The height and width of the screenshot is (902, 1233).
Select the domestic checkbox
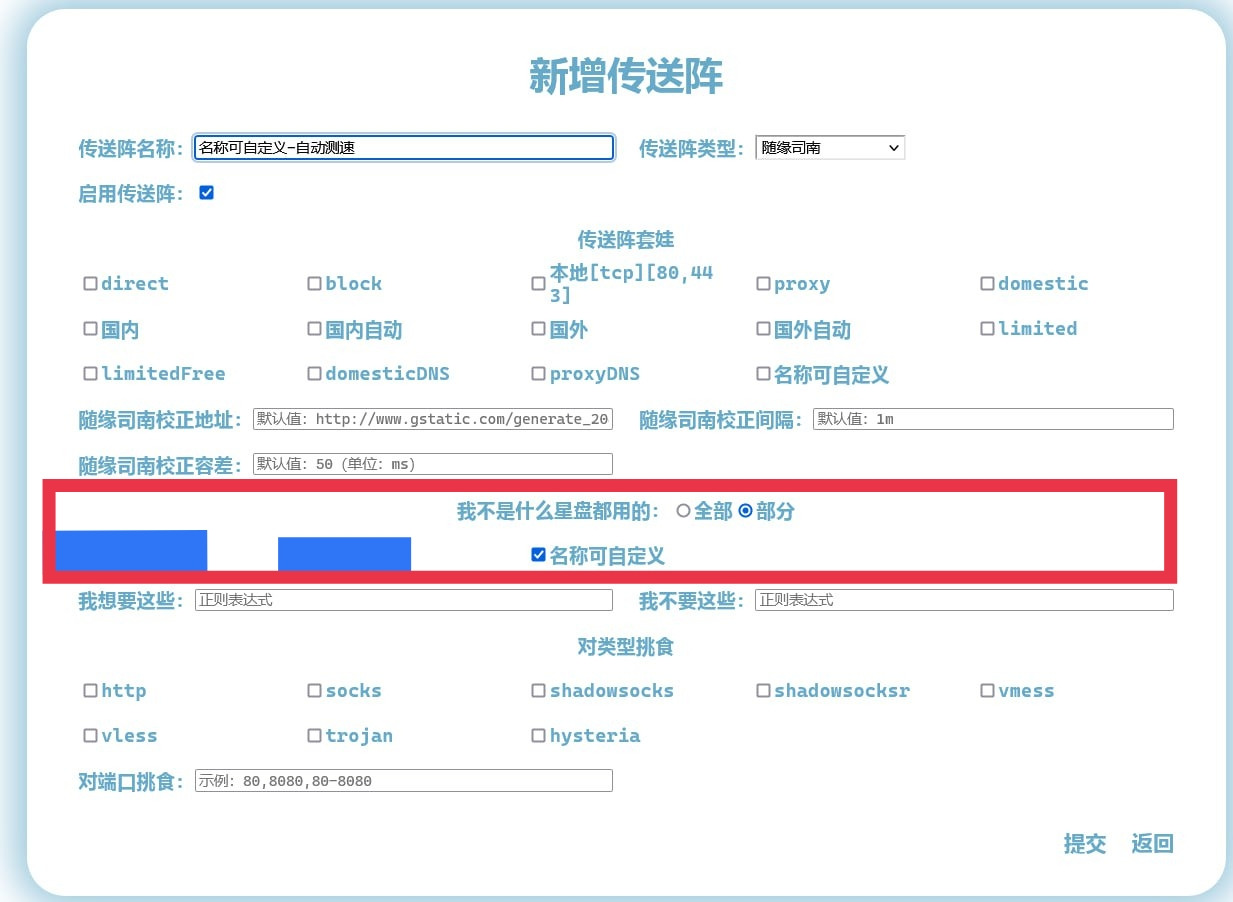point(988,284)
